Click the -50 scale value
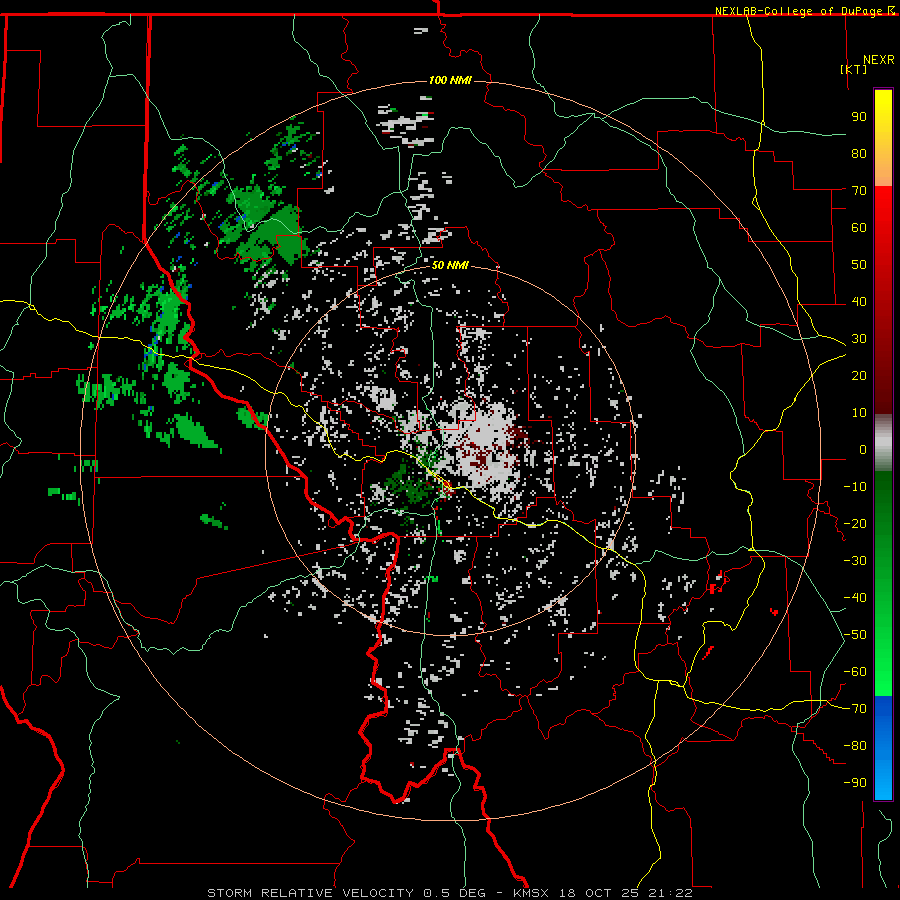900x900 pixels. coord(855,635)
